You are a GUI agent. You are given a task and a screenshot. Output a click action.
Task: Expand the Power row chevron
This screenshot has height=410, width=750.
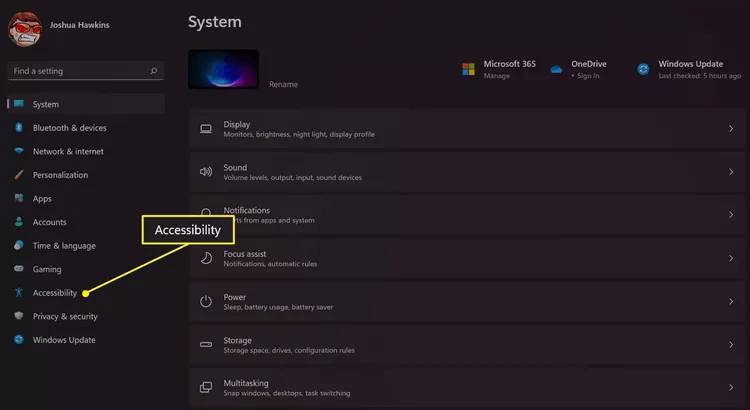(x=731, y=301)
